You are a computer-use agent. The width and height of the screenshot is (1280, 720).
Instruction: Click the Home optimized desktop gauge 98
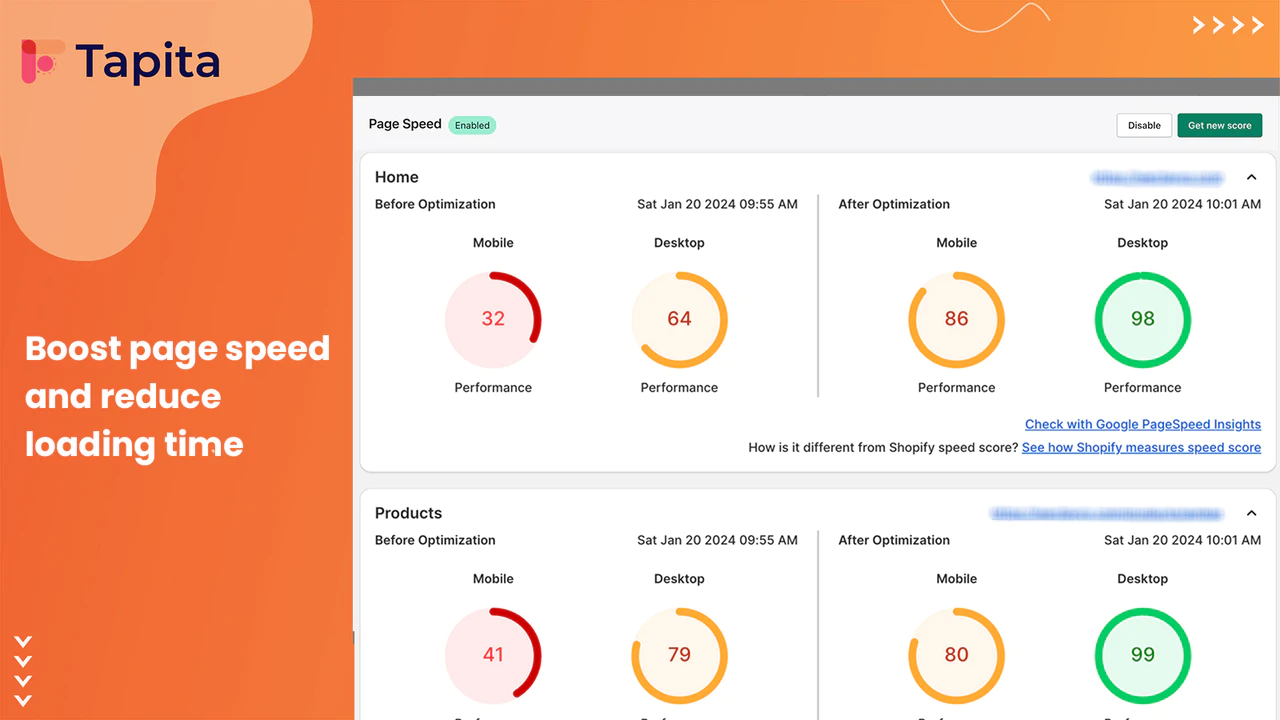click(1142, 319)
